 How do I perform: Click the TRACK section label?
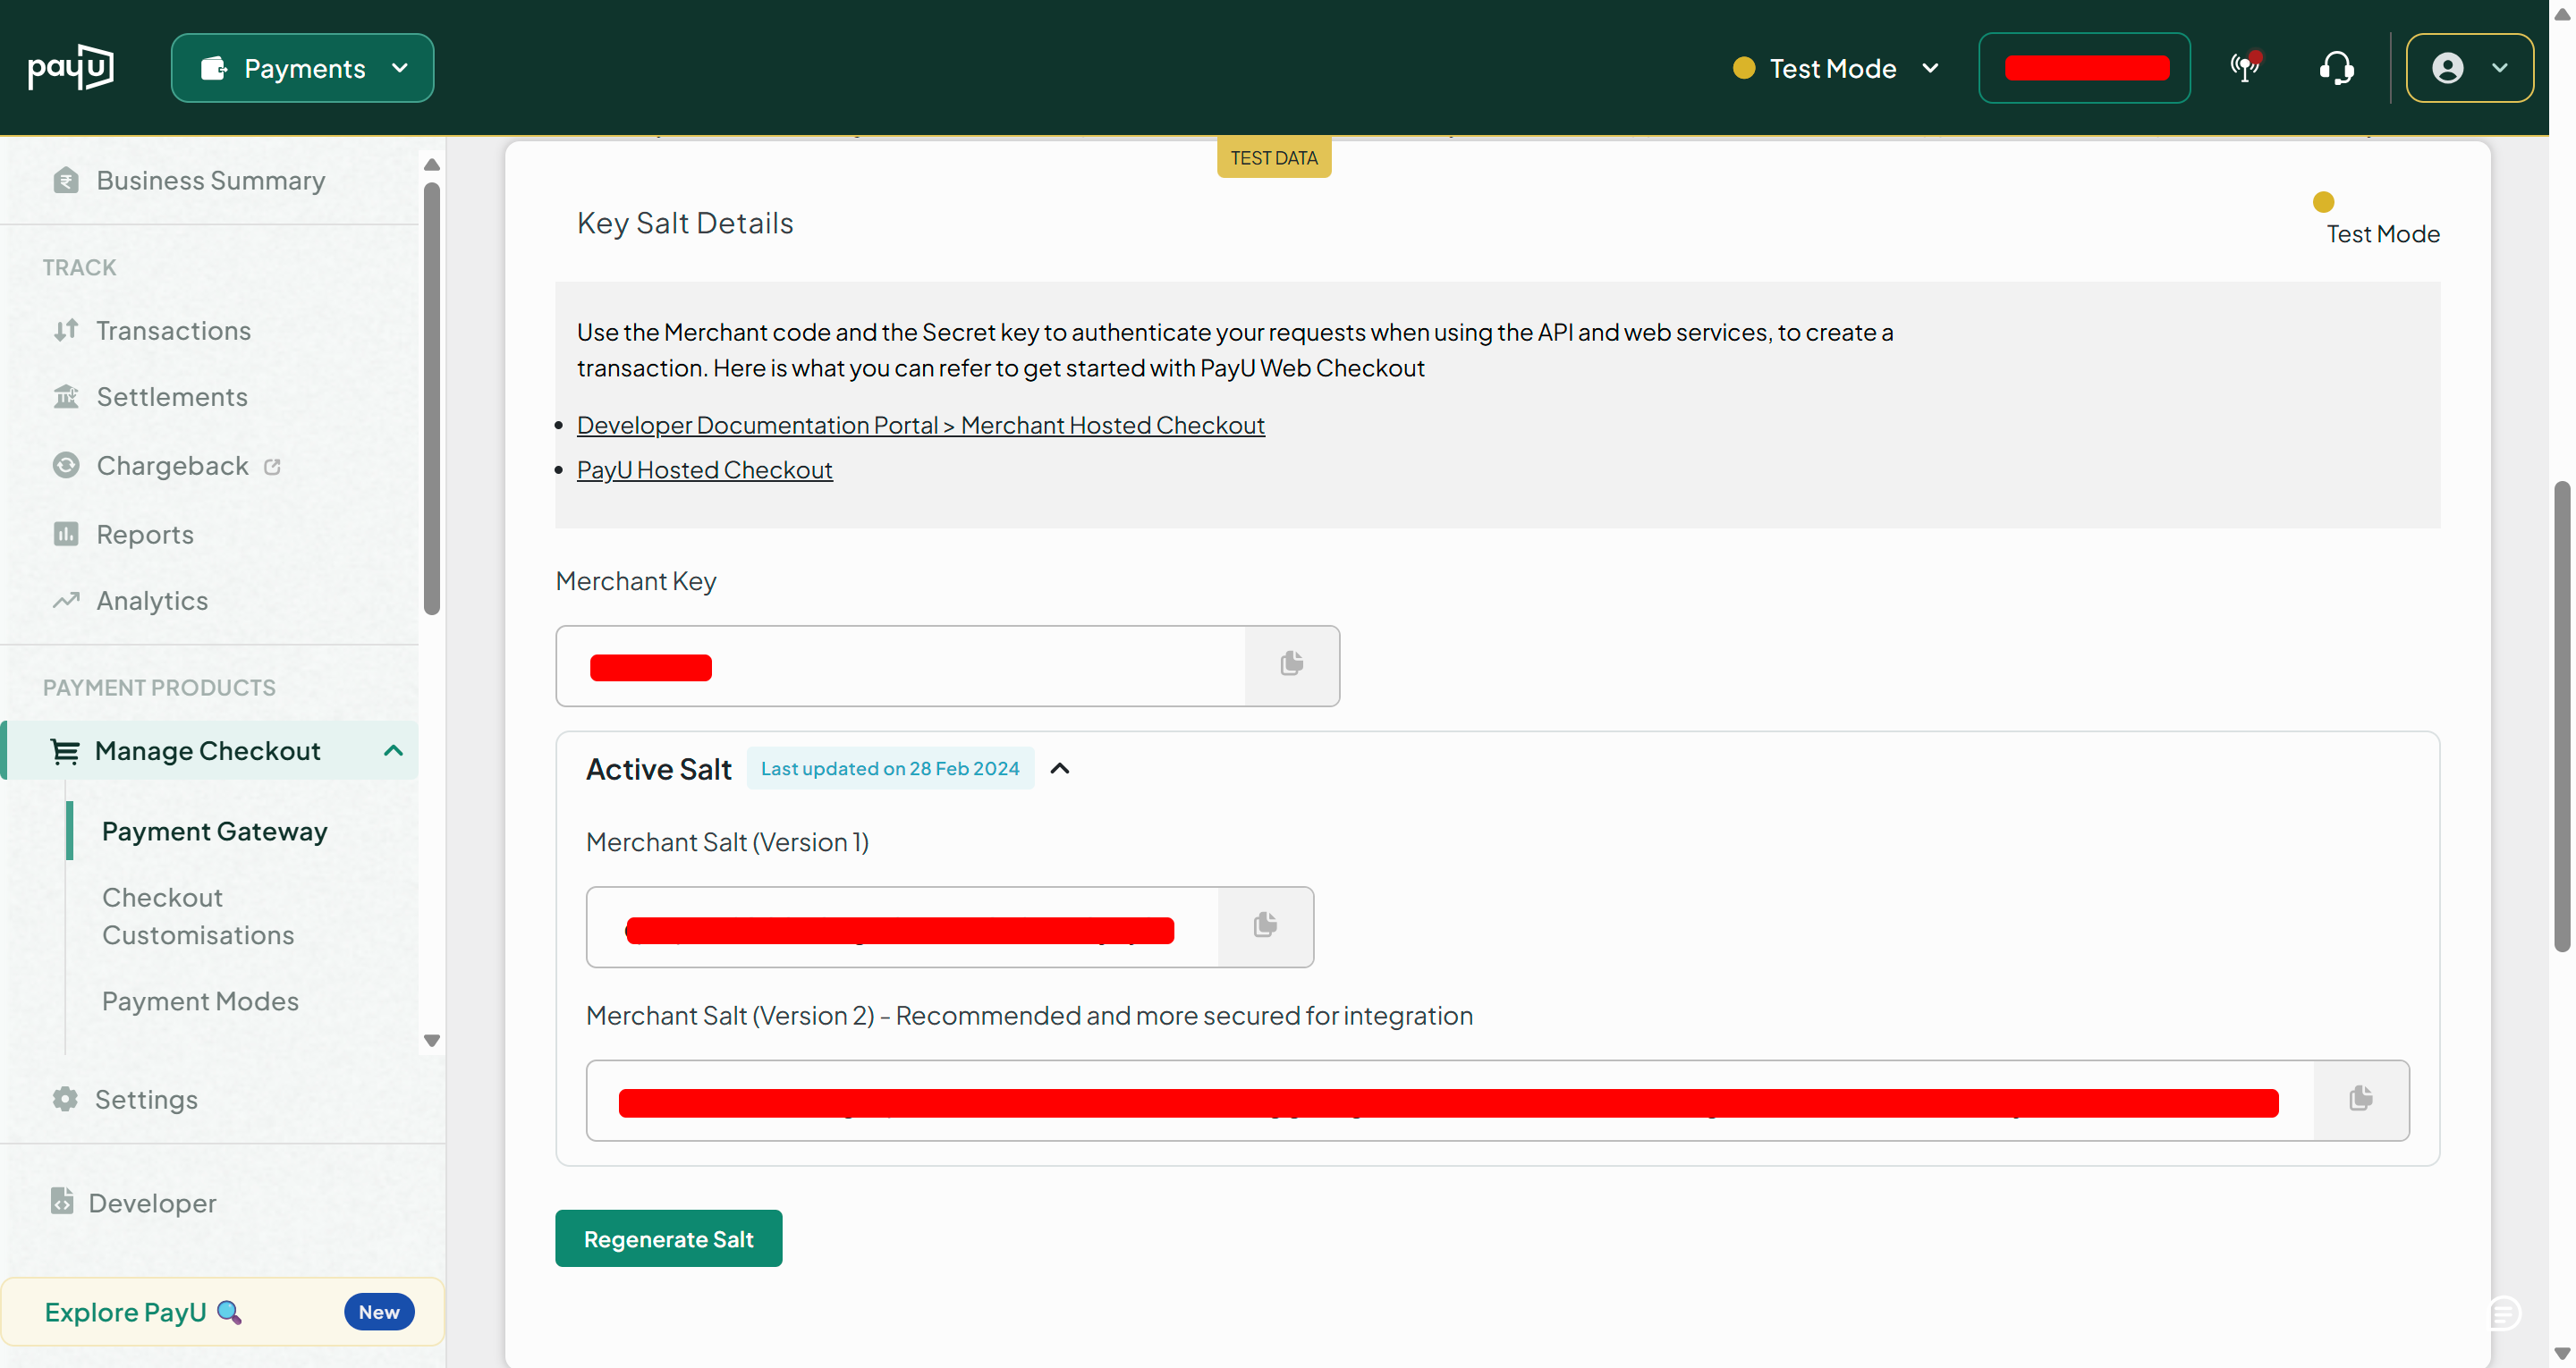tap(79, 267)
